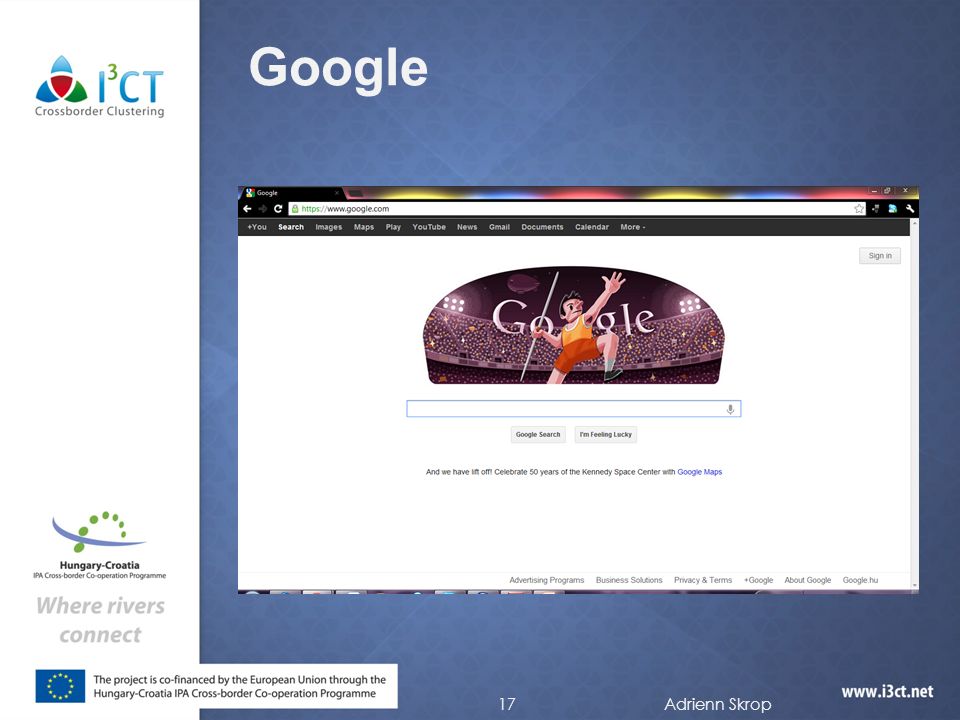Click the I3CT Crossborder Clustering logo
Image resolution: width=960 pixels, height=720 pixels.
[x=100, y=86]
